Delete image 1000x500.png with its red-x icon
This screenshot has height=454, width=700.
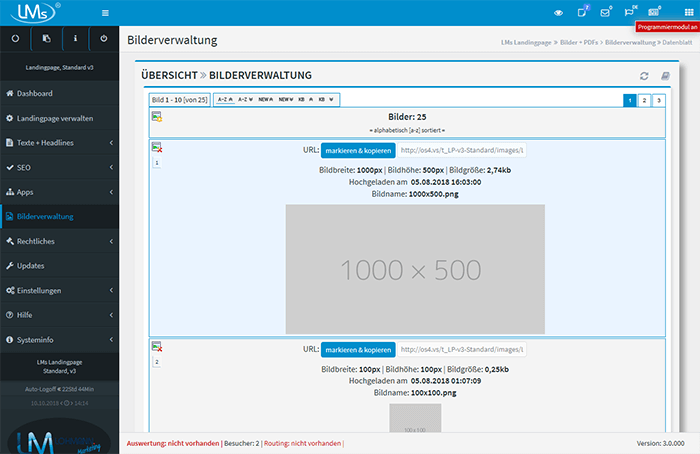[x=157, y=147]
